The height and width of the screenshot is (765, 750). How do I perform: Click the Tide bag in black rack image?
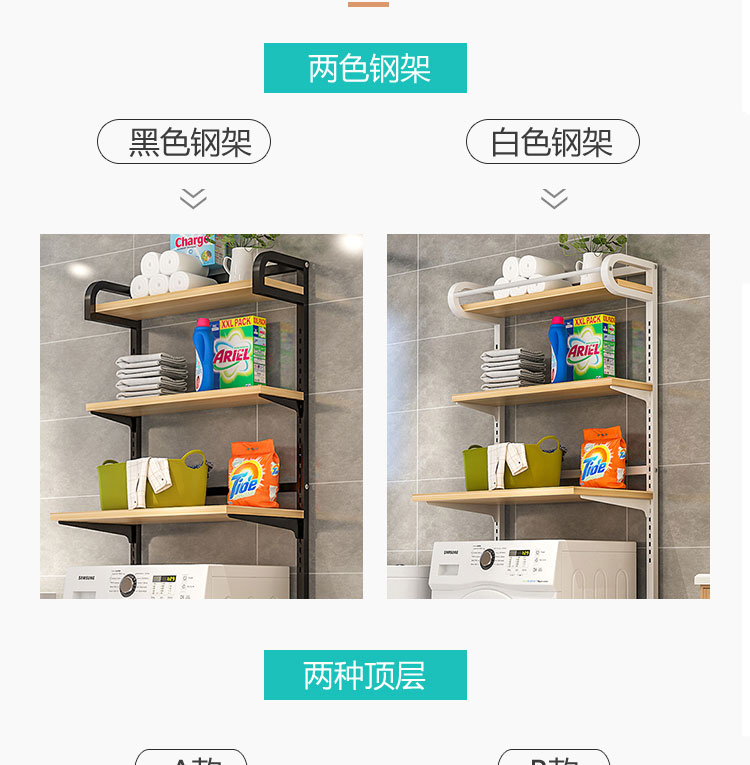pyautogui.click(x=254, y=472)
